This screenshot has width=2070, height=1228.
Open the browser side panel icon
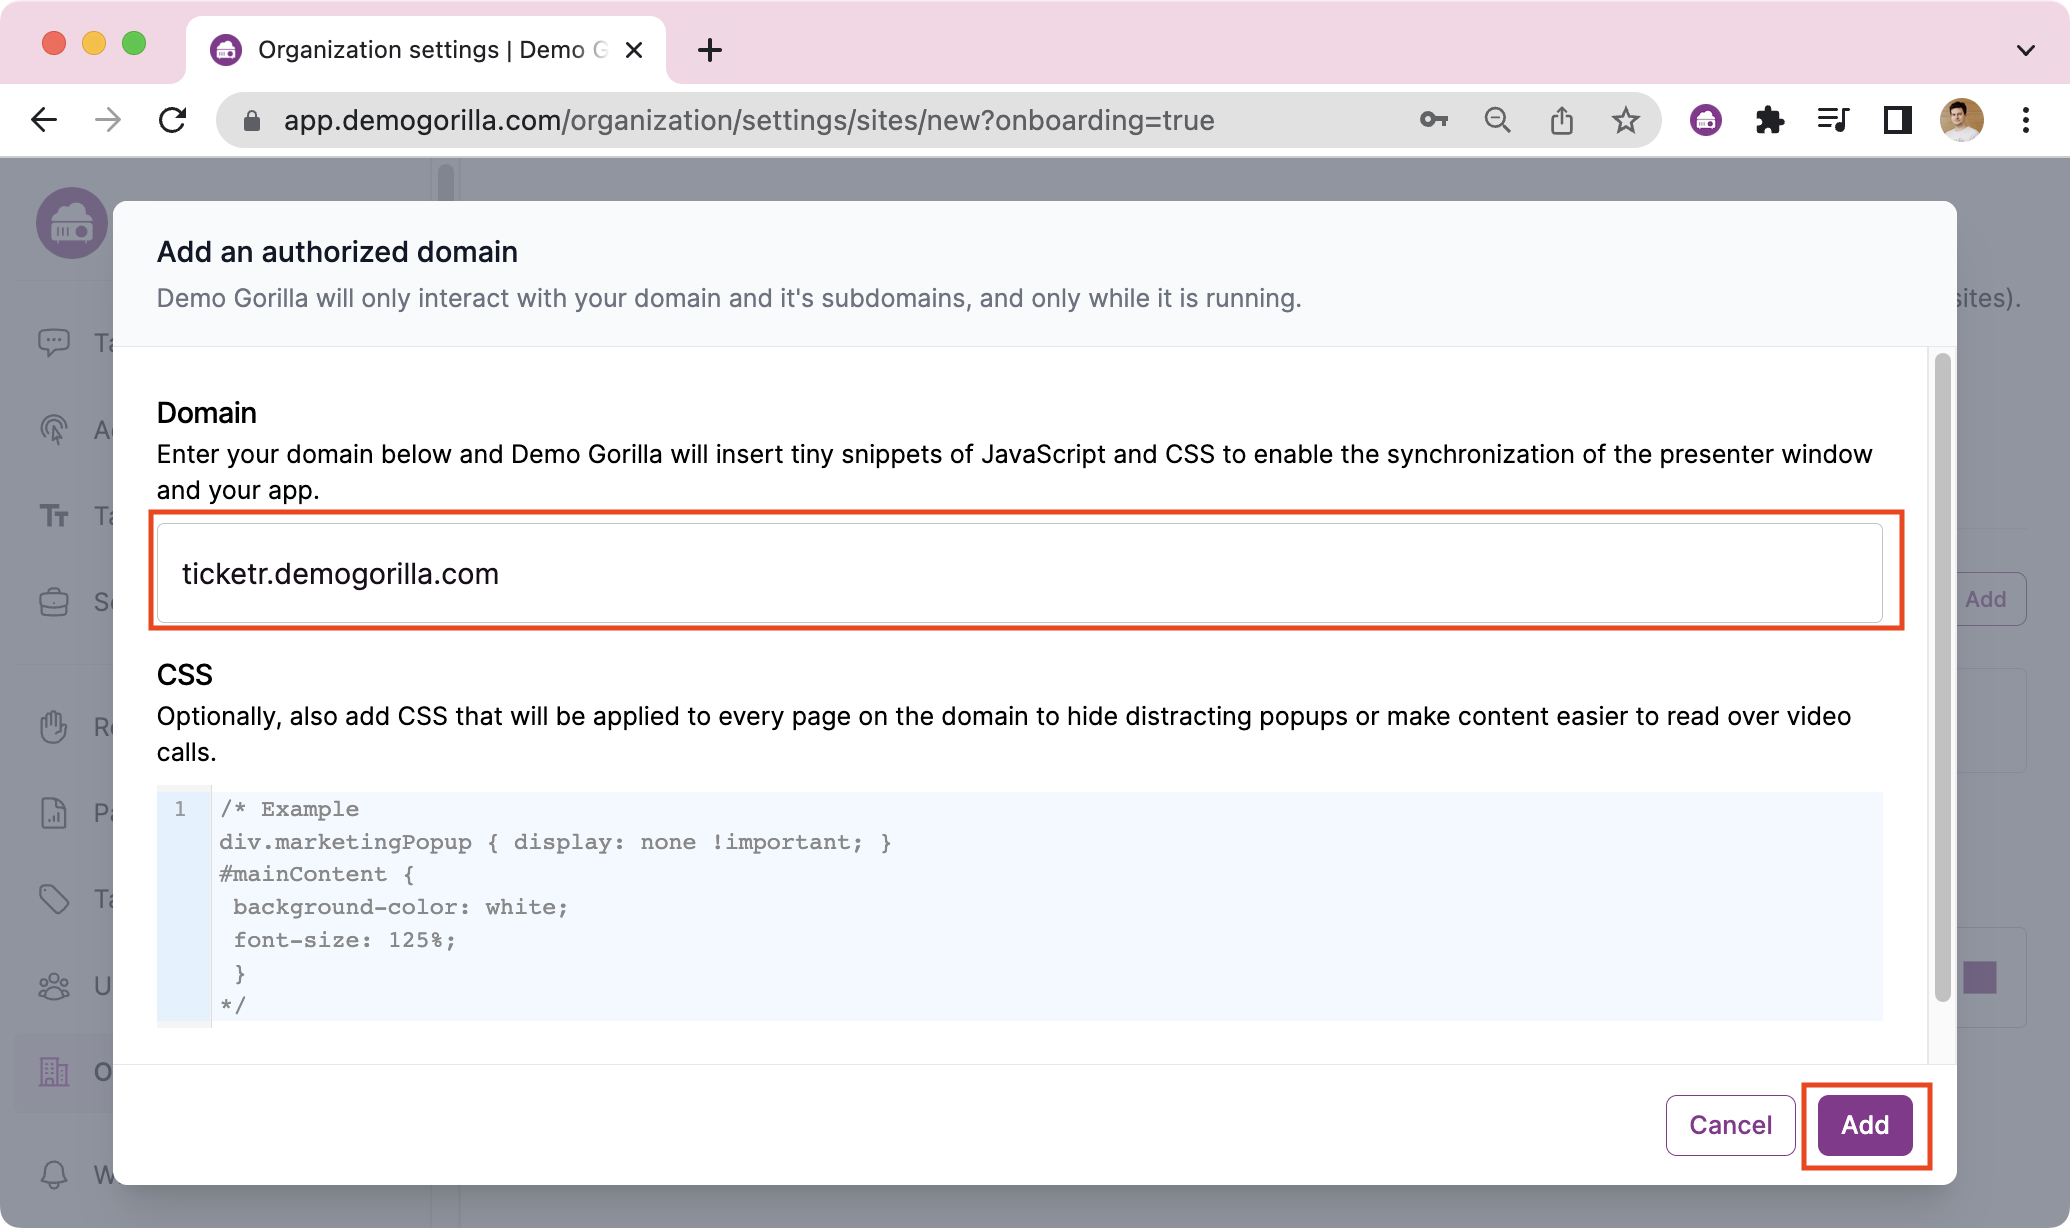[x=1896, y=120]
